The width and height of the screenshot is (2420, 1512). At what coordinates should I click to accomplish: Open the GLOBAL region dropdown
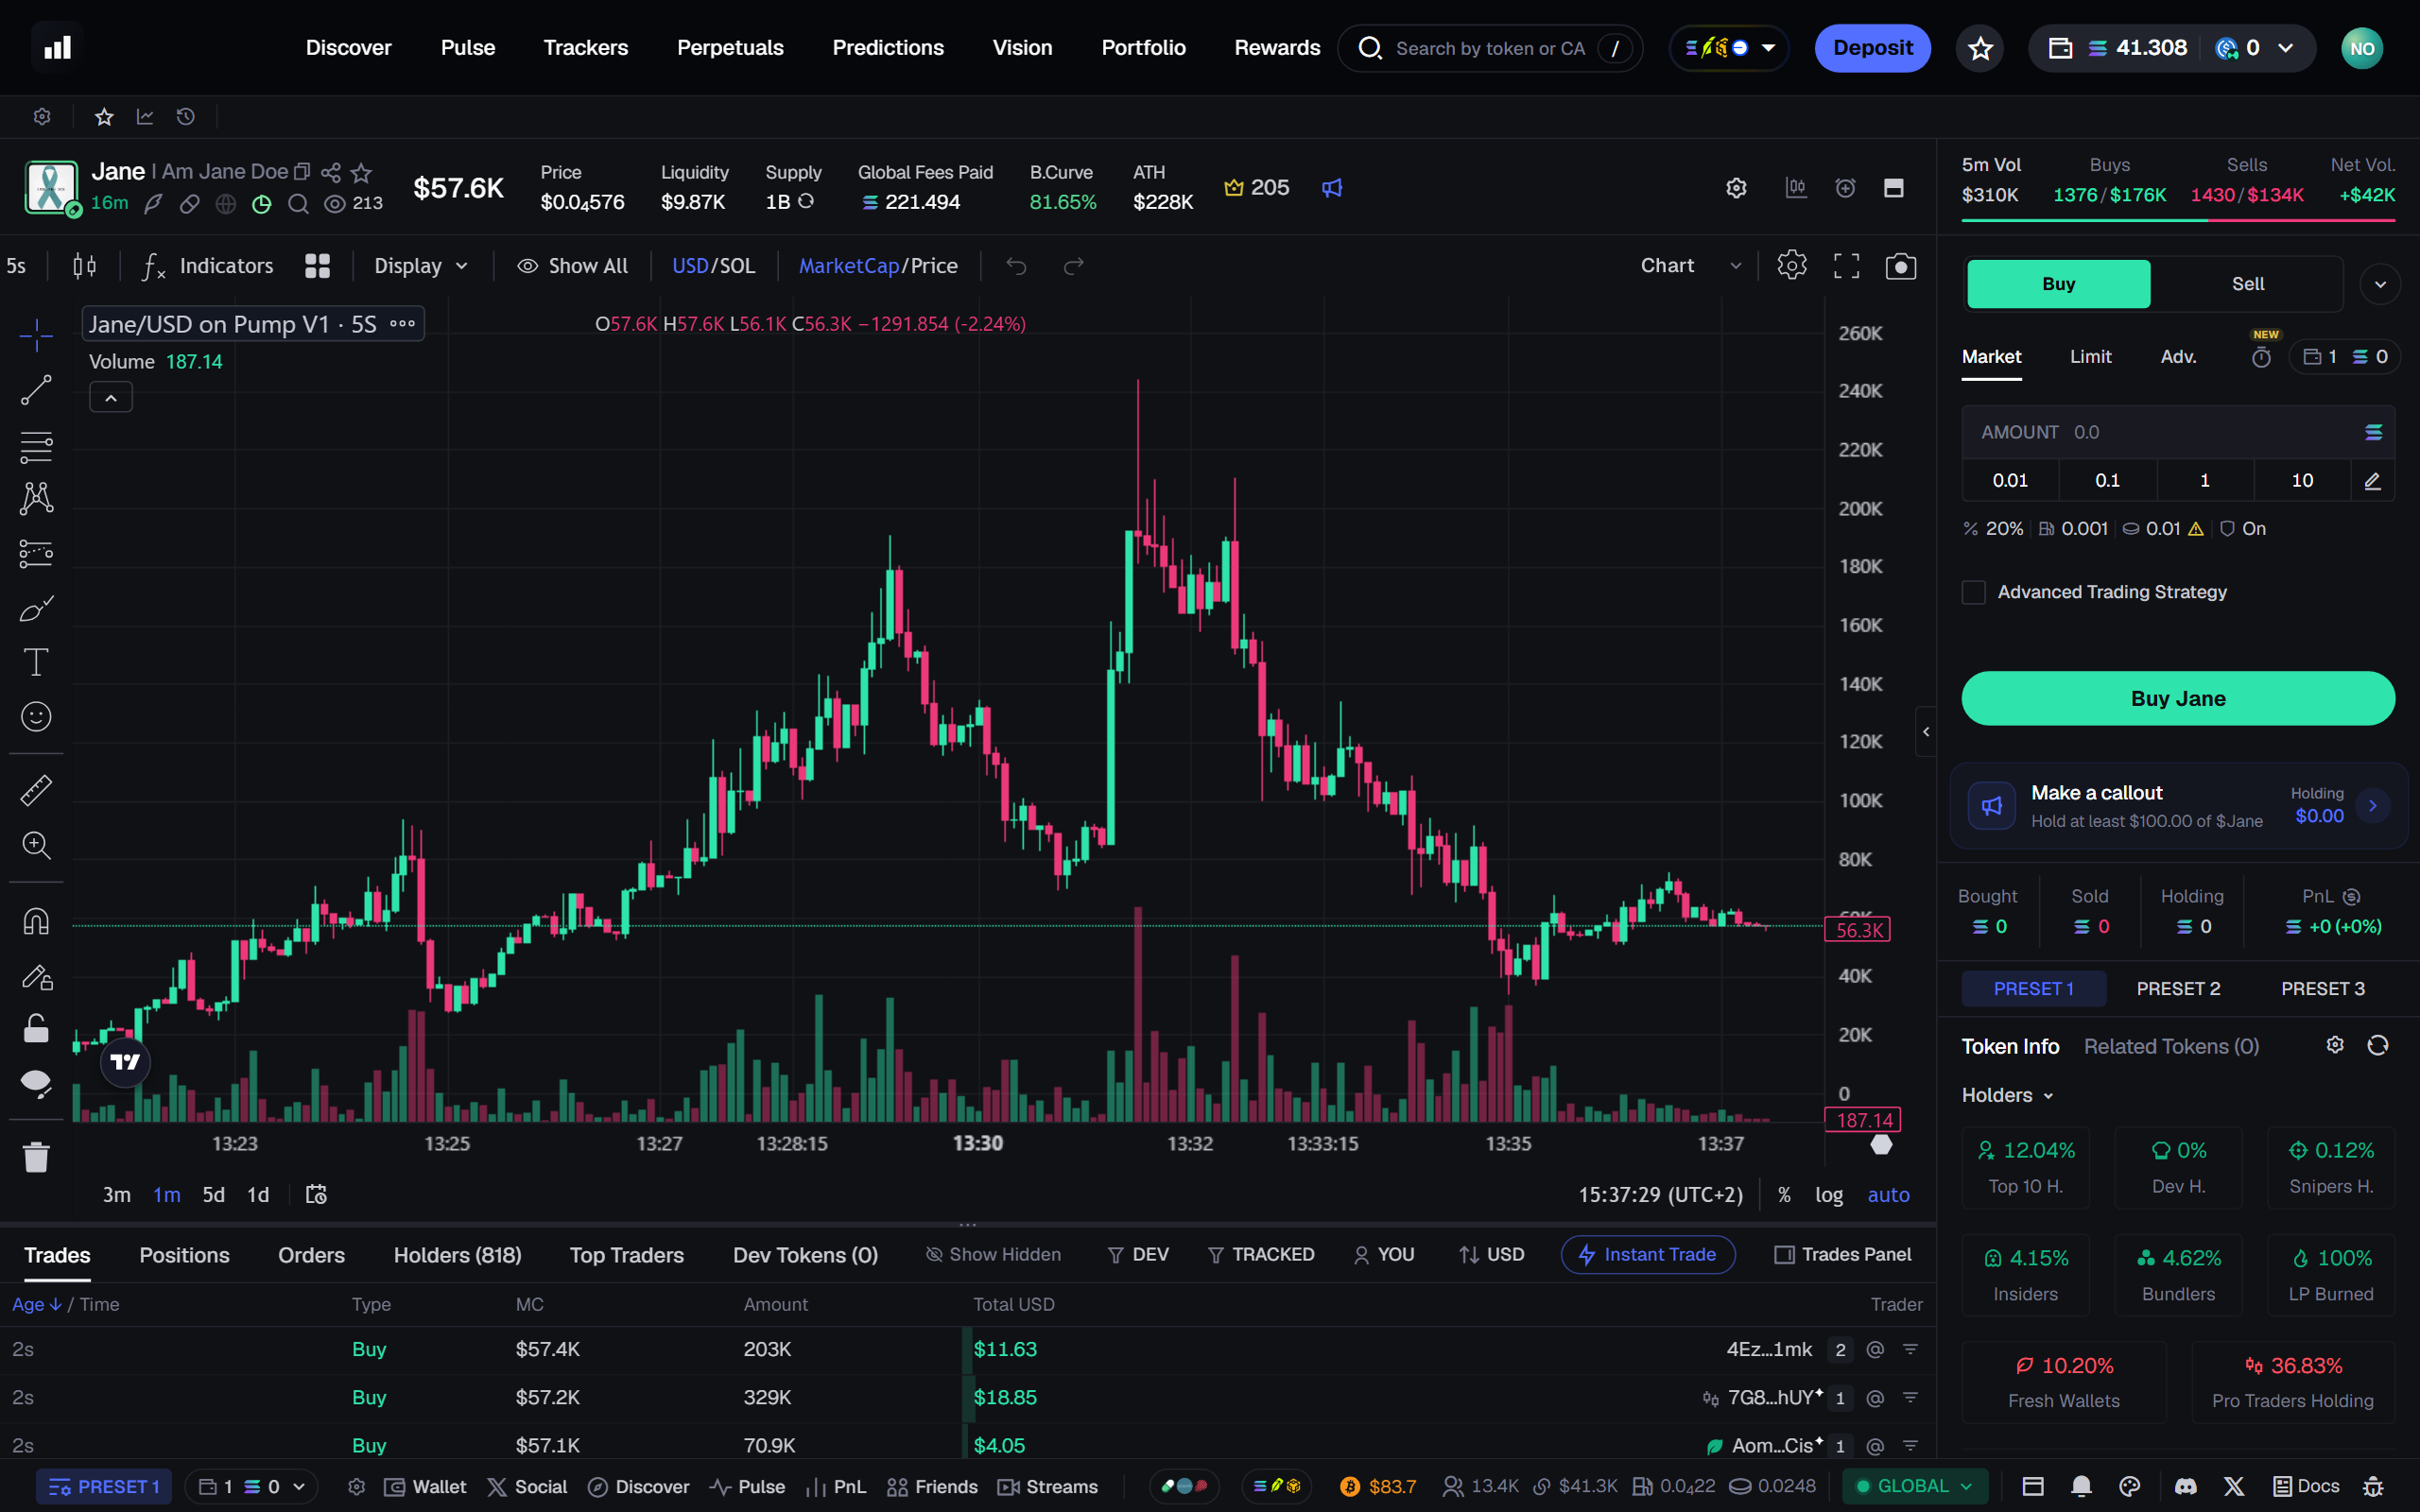point(1915,1486)
